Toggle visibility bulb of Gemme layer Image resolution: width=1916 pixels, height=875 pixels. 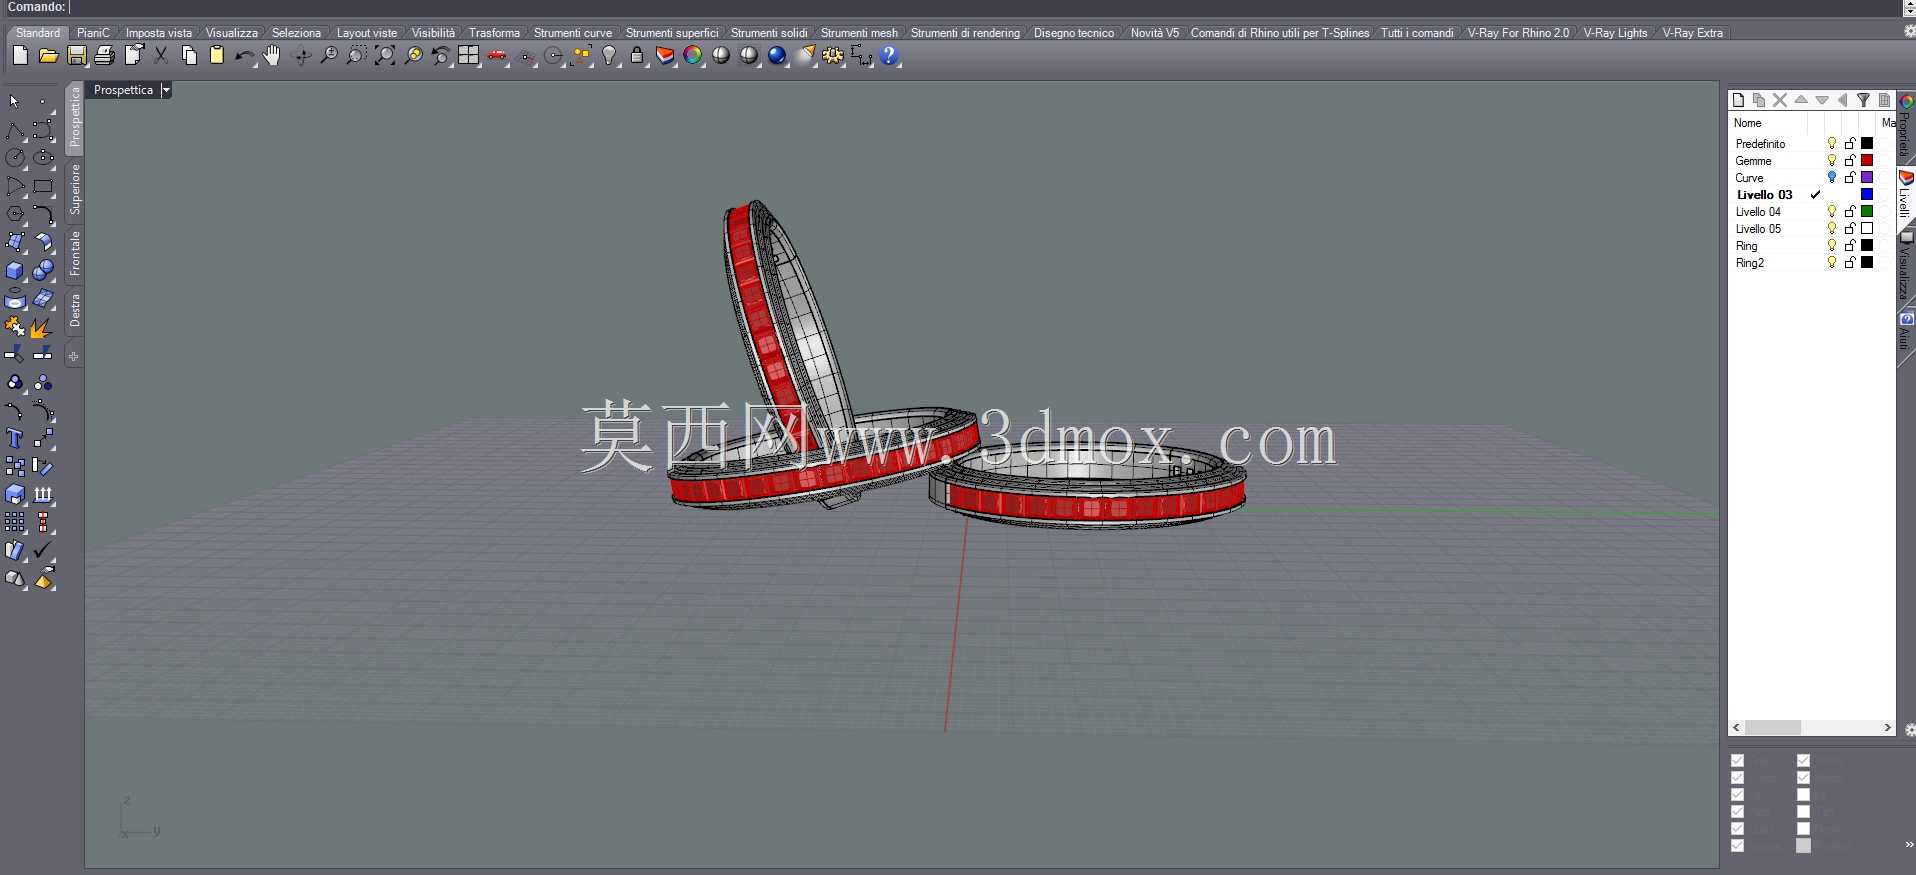1832,161
